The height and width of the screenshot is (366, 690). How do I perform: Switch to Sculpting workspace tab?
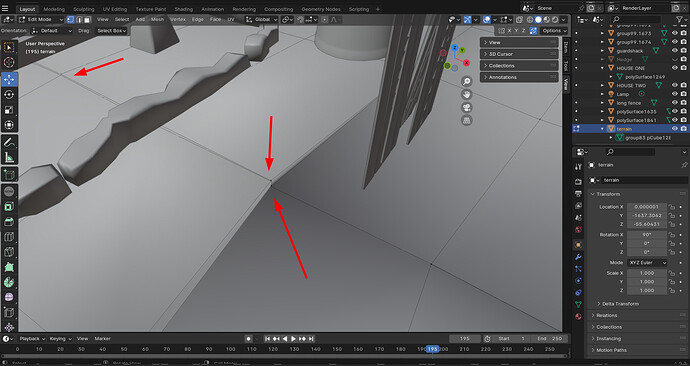84,9
